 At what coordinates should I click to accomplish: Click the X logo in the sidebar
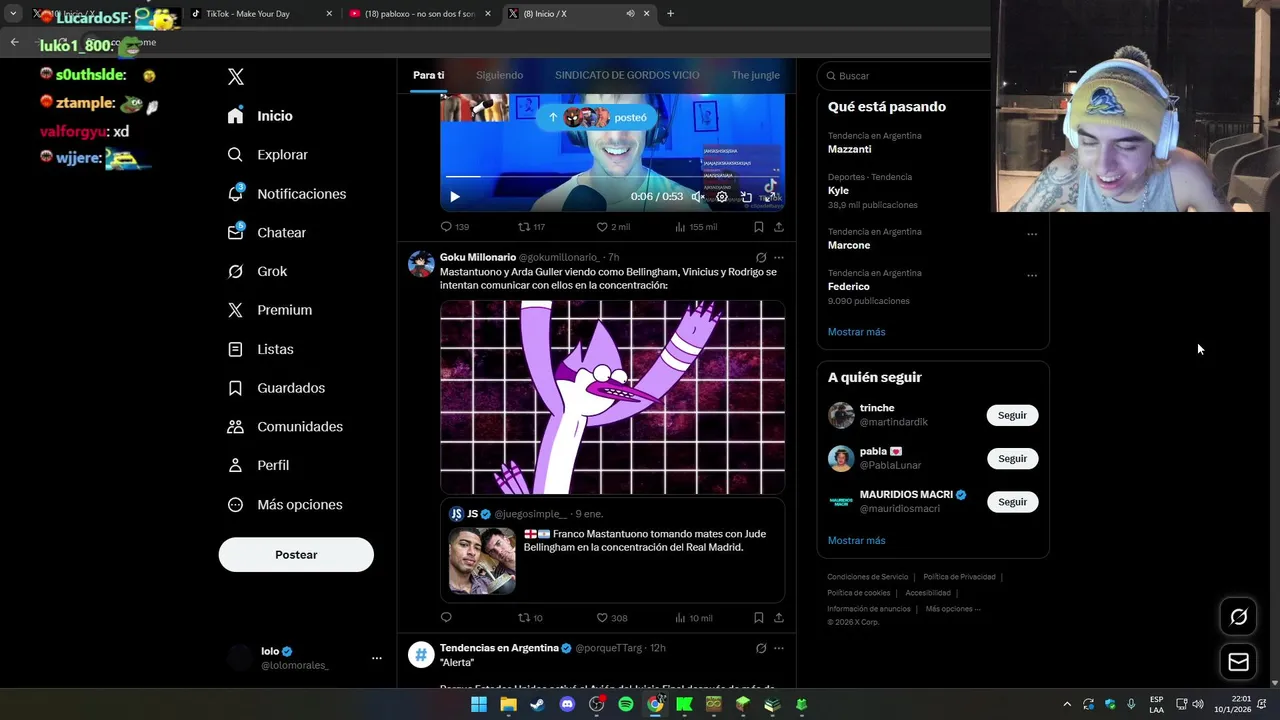[236, 77]
